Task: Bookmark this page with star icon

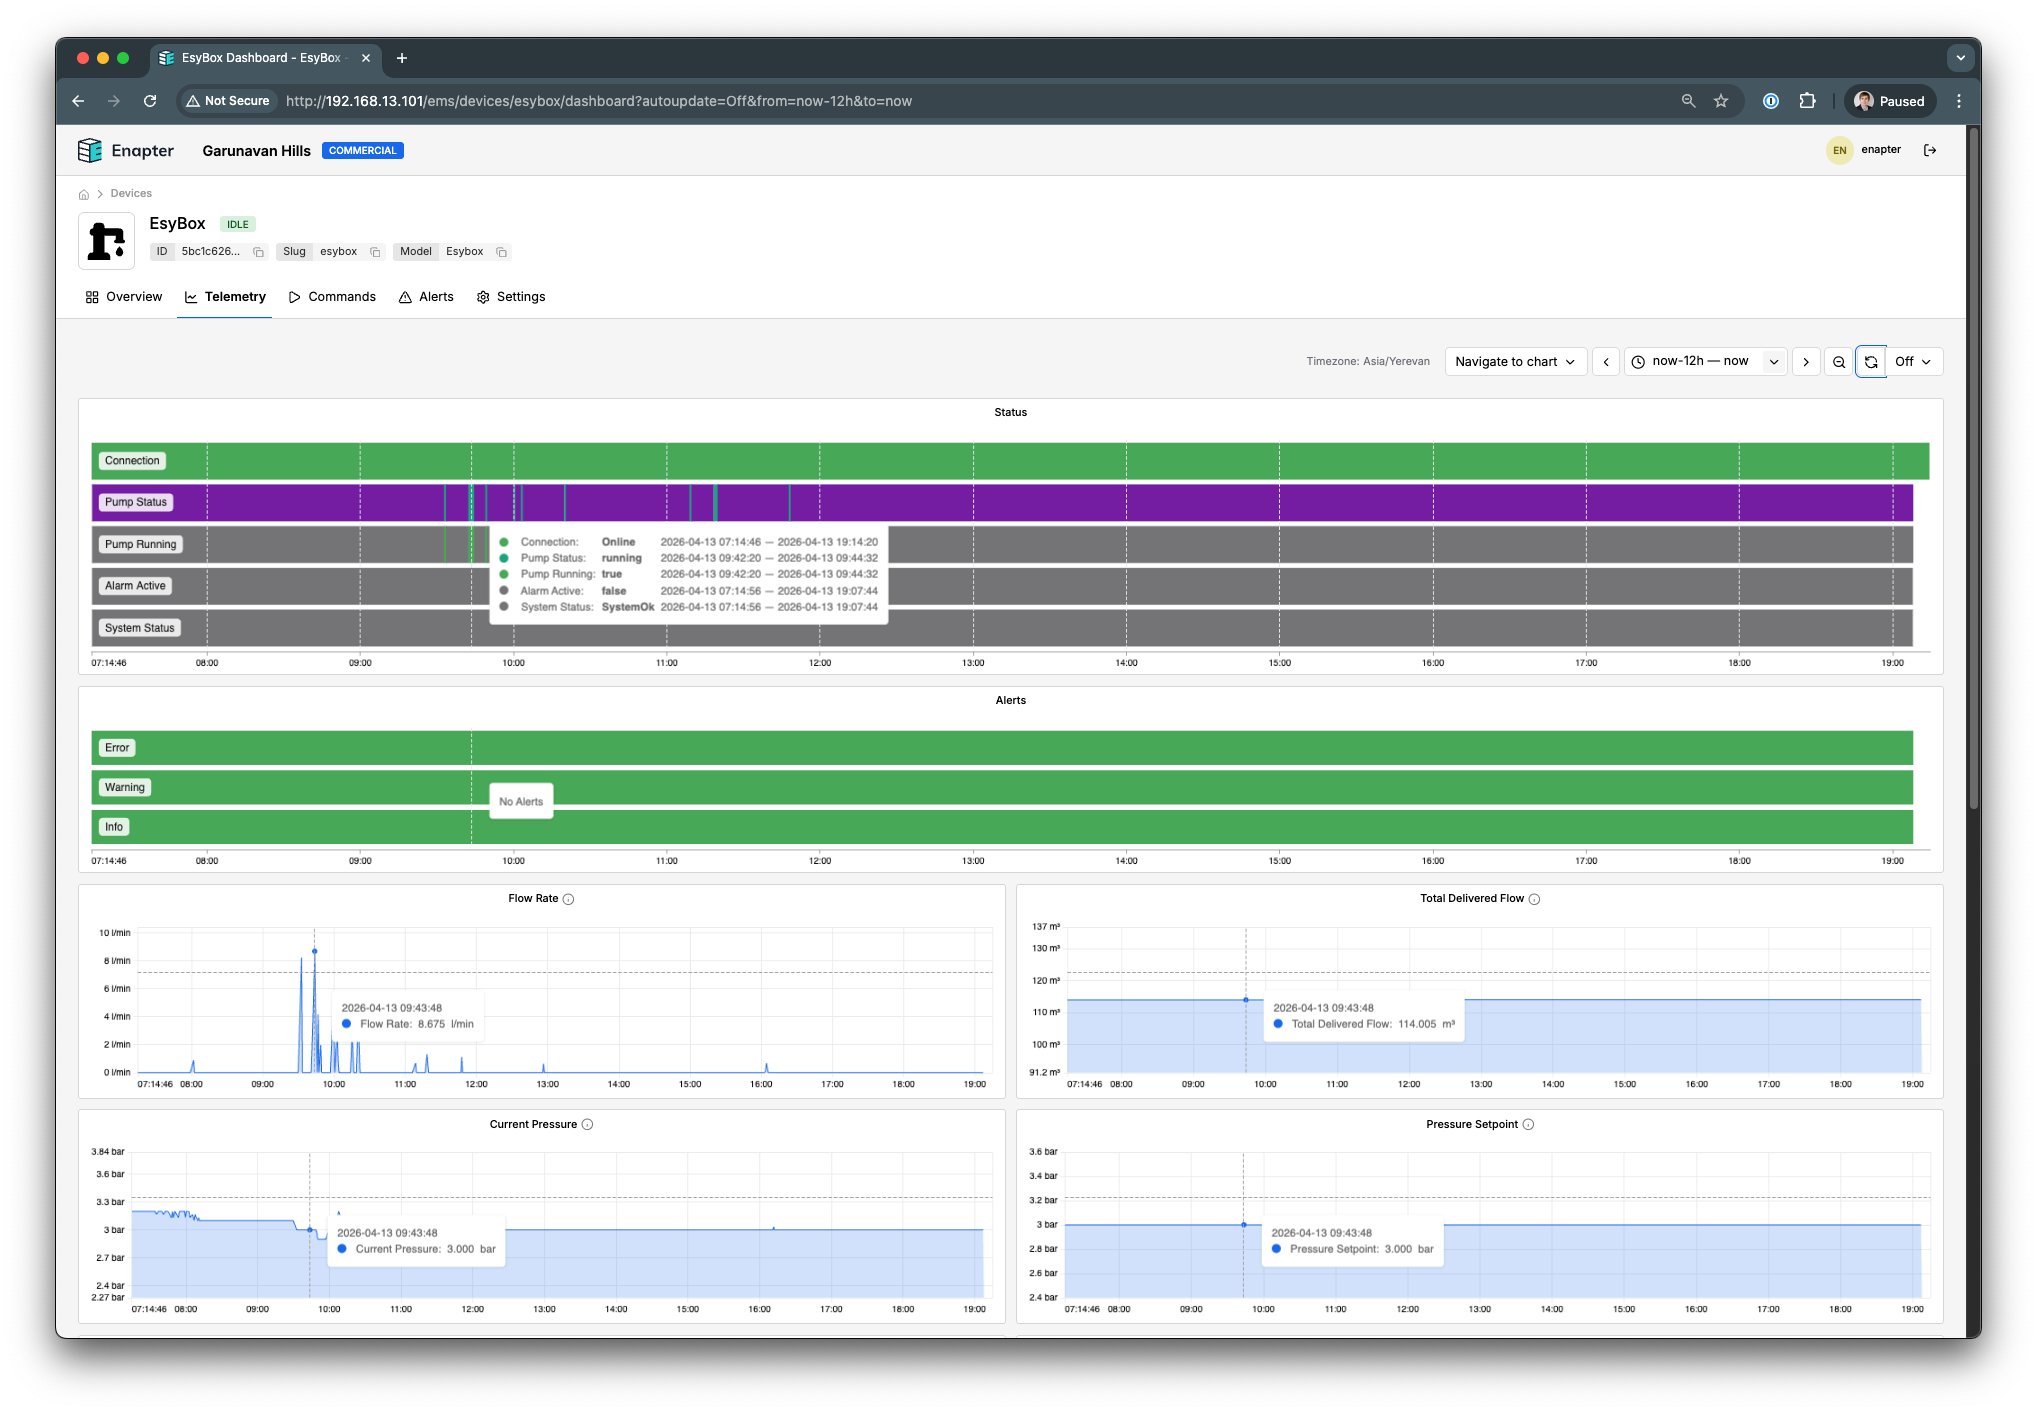Action: pyautogui.click(x=1721, y=101)
